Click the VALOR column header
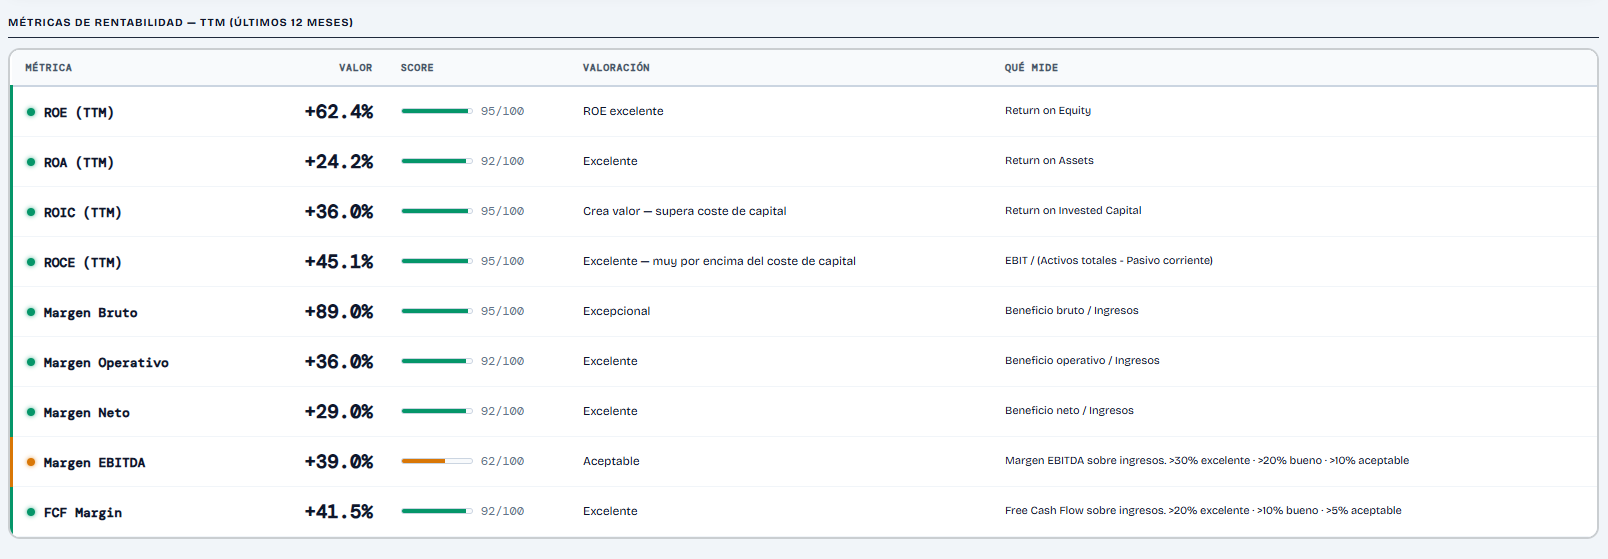Screen dimensions: 1608x559 coord(355,68)
